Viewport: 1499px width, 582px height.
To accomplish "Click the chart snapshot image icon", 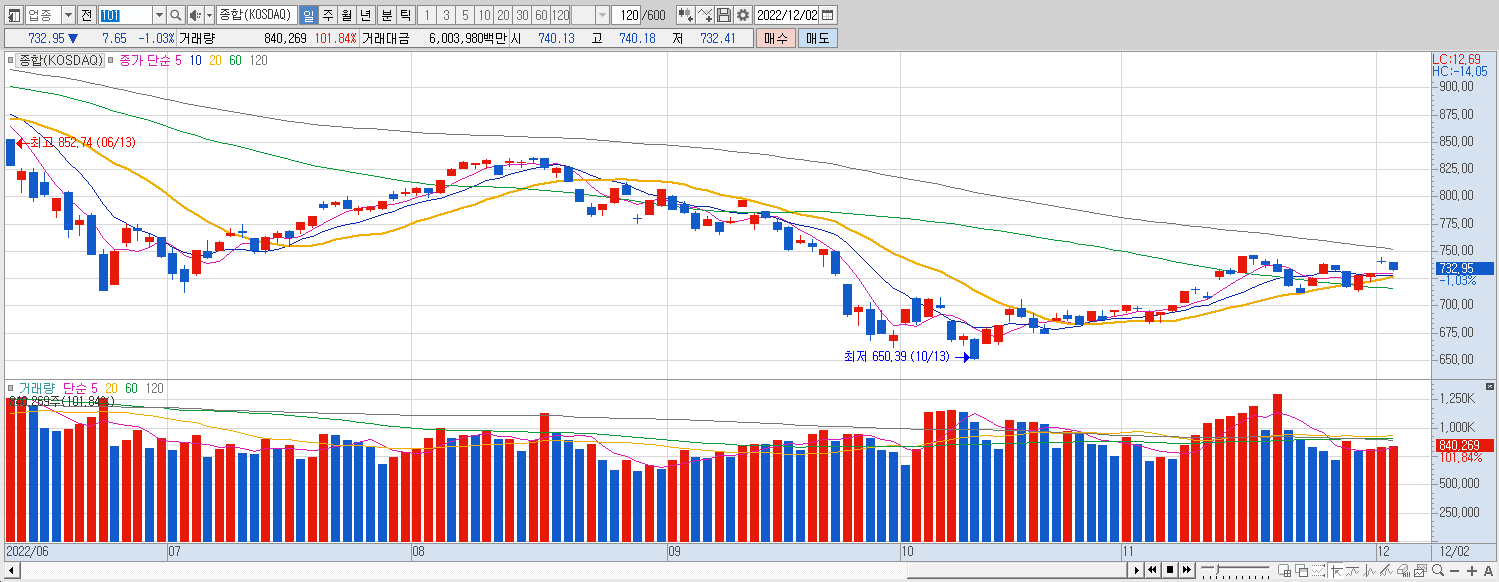I will 1421,571.
